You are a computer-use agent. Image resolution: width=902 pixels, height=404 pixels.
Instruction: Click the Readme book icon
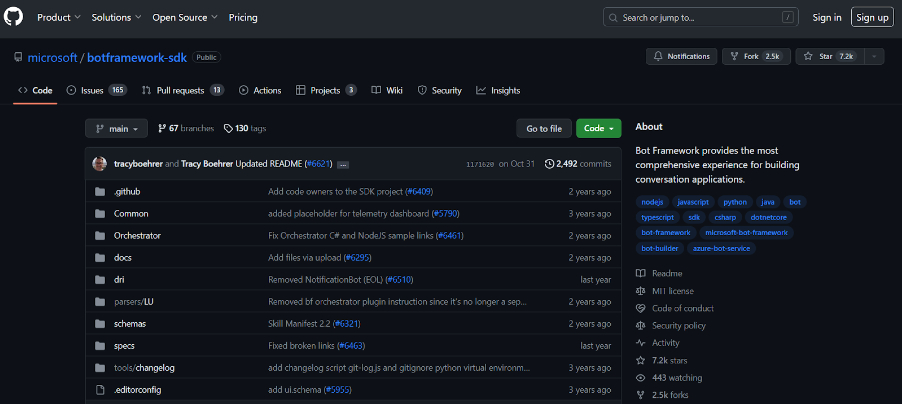tap(640, 273)
